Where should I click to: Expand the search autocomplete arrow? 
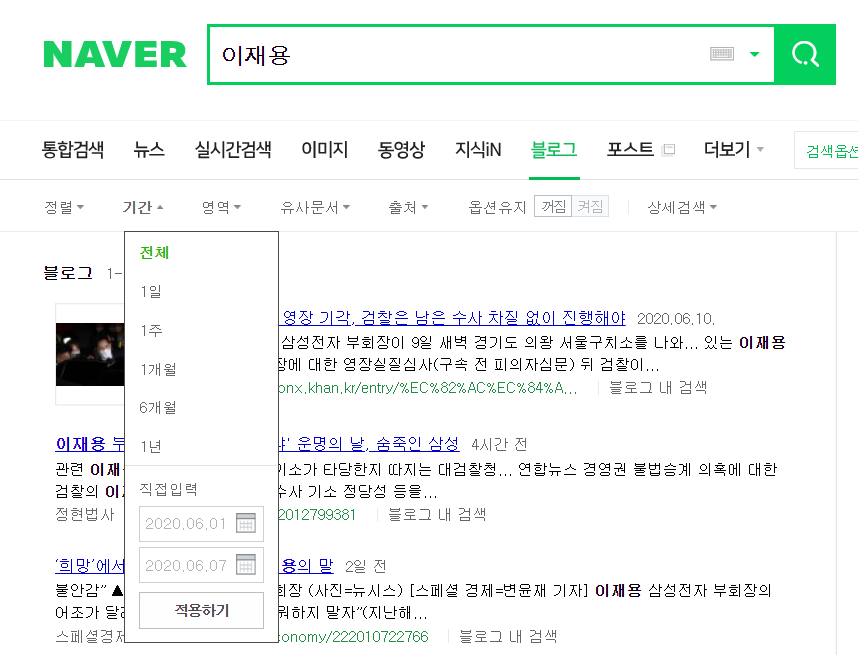tap(755, 54)
